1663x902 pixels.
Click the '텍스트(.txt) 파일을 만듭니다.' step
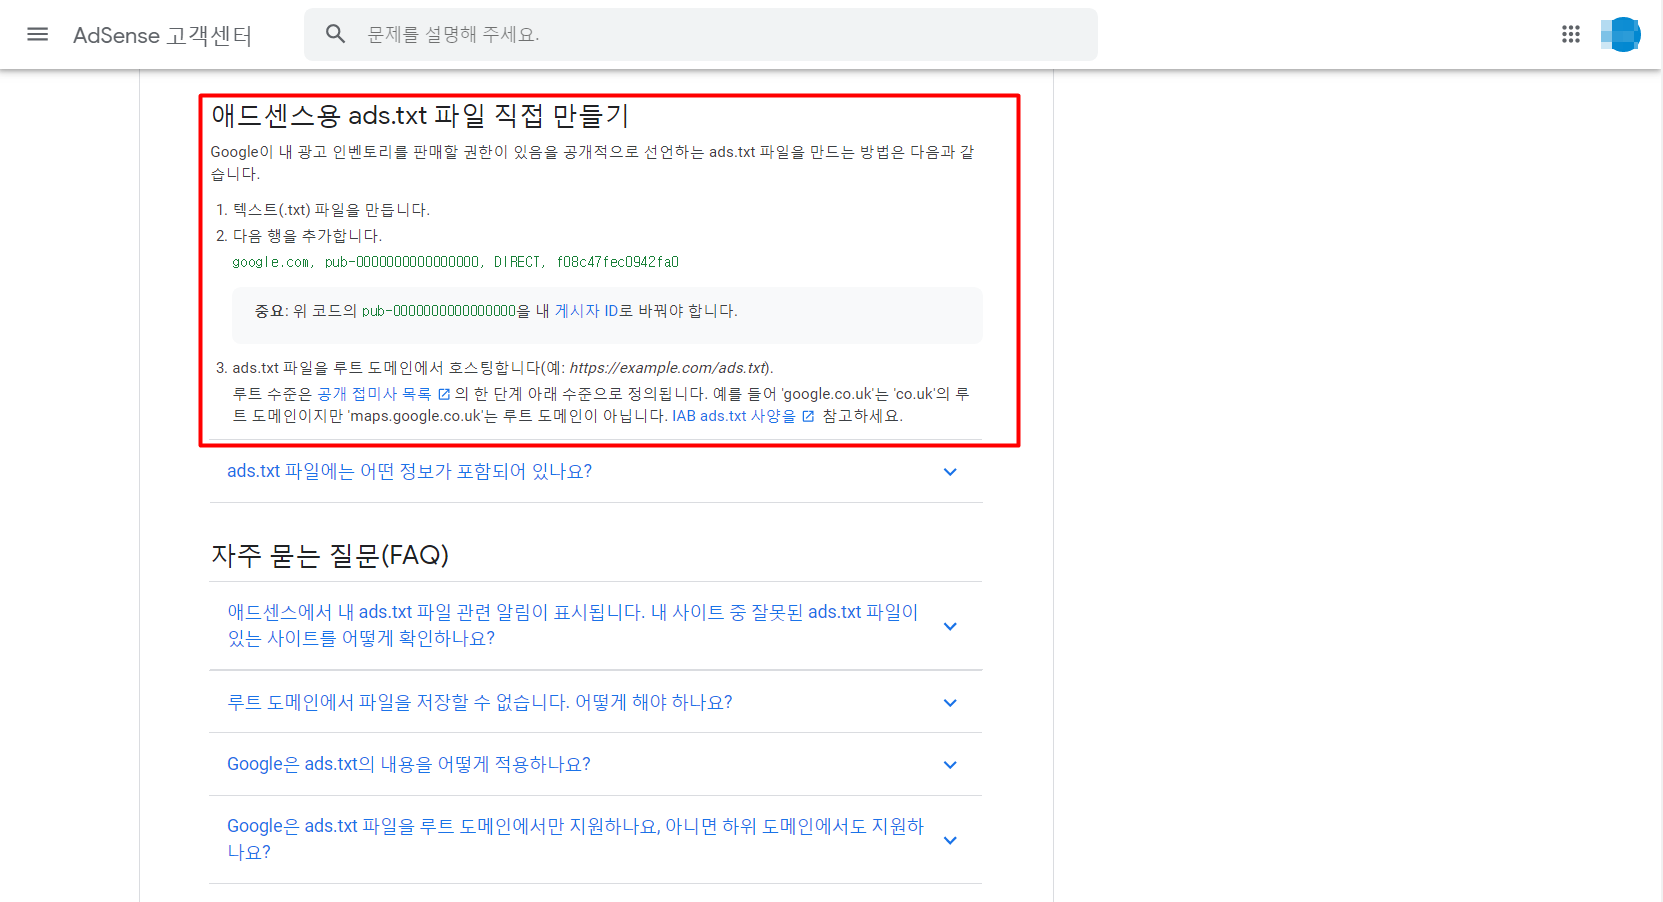coord(331,210)
